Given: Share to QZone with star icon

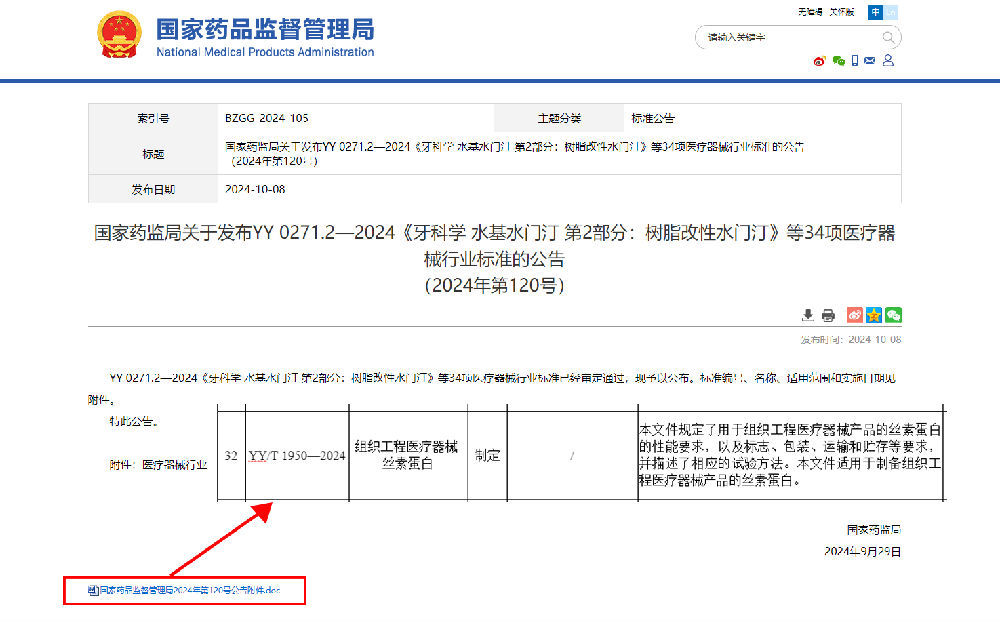Looking at the screenshot, I should click(874, 315).
